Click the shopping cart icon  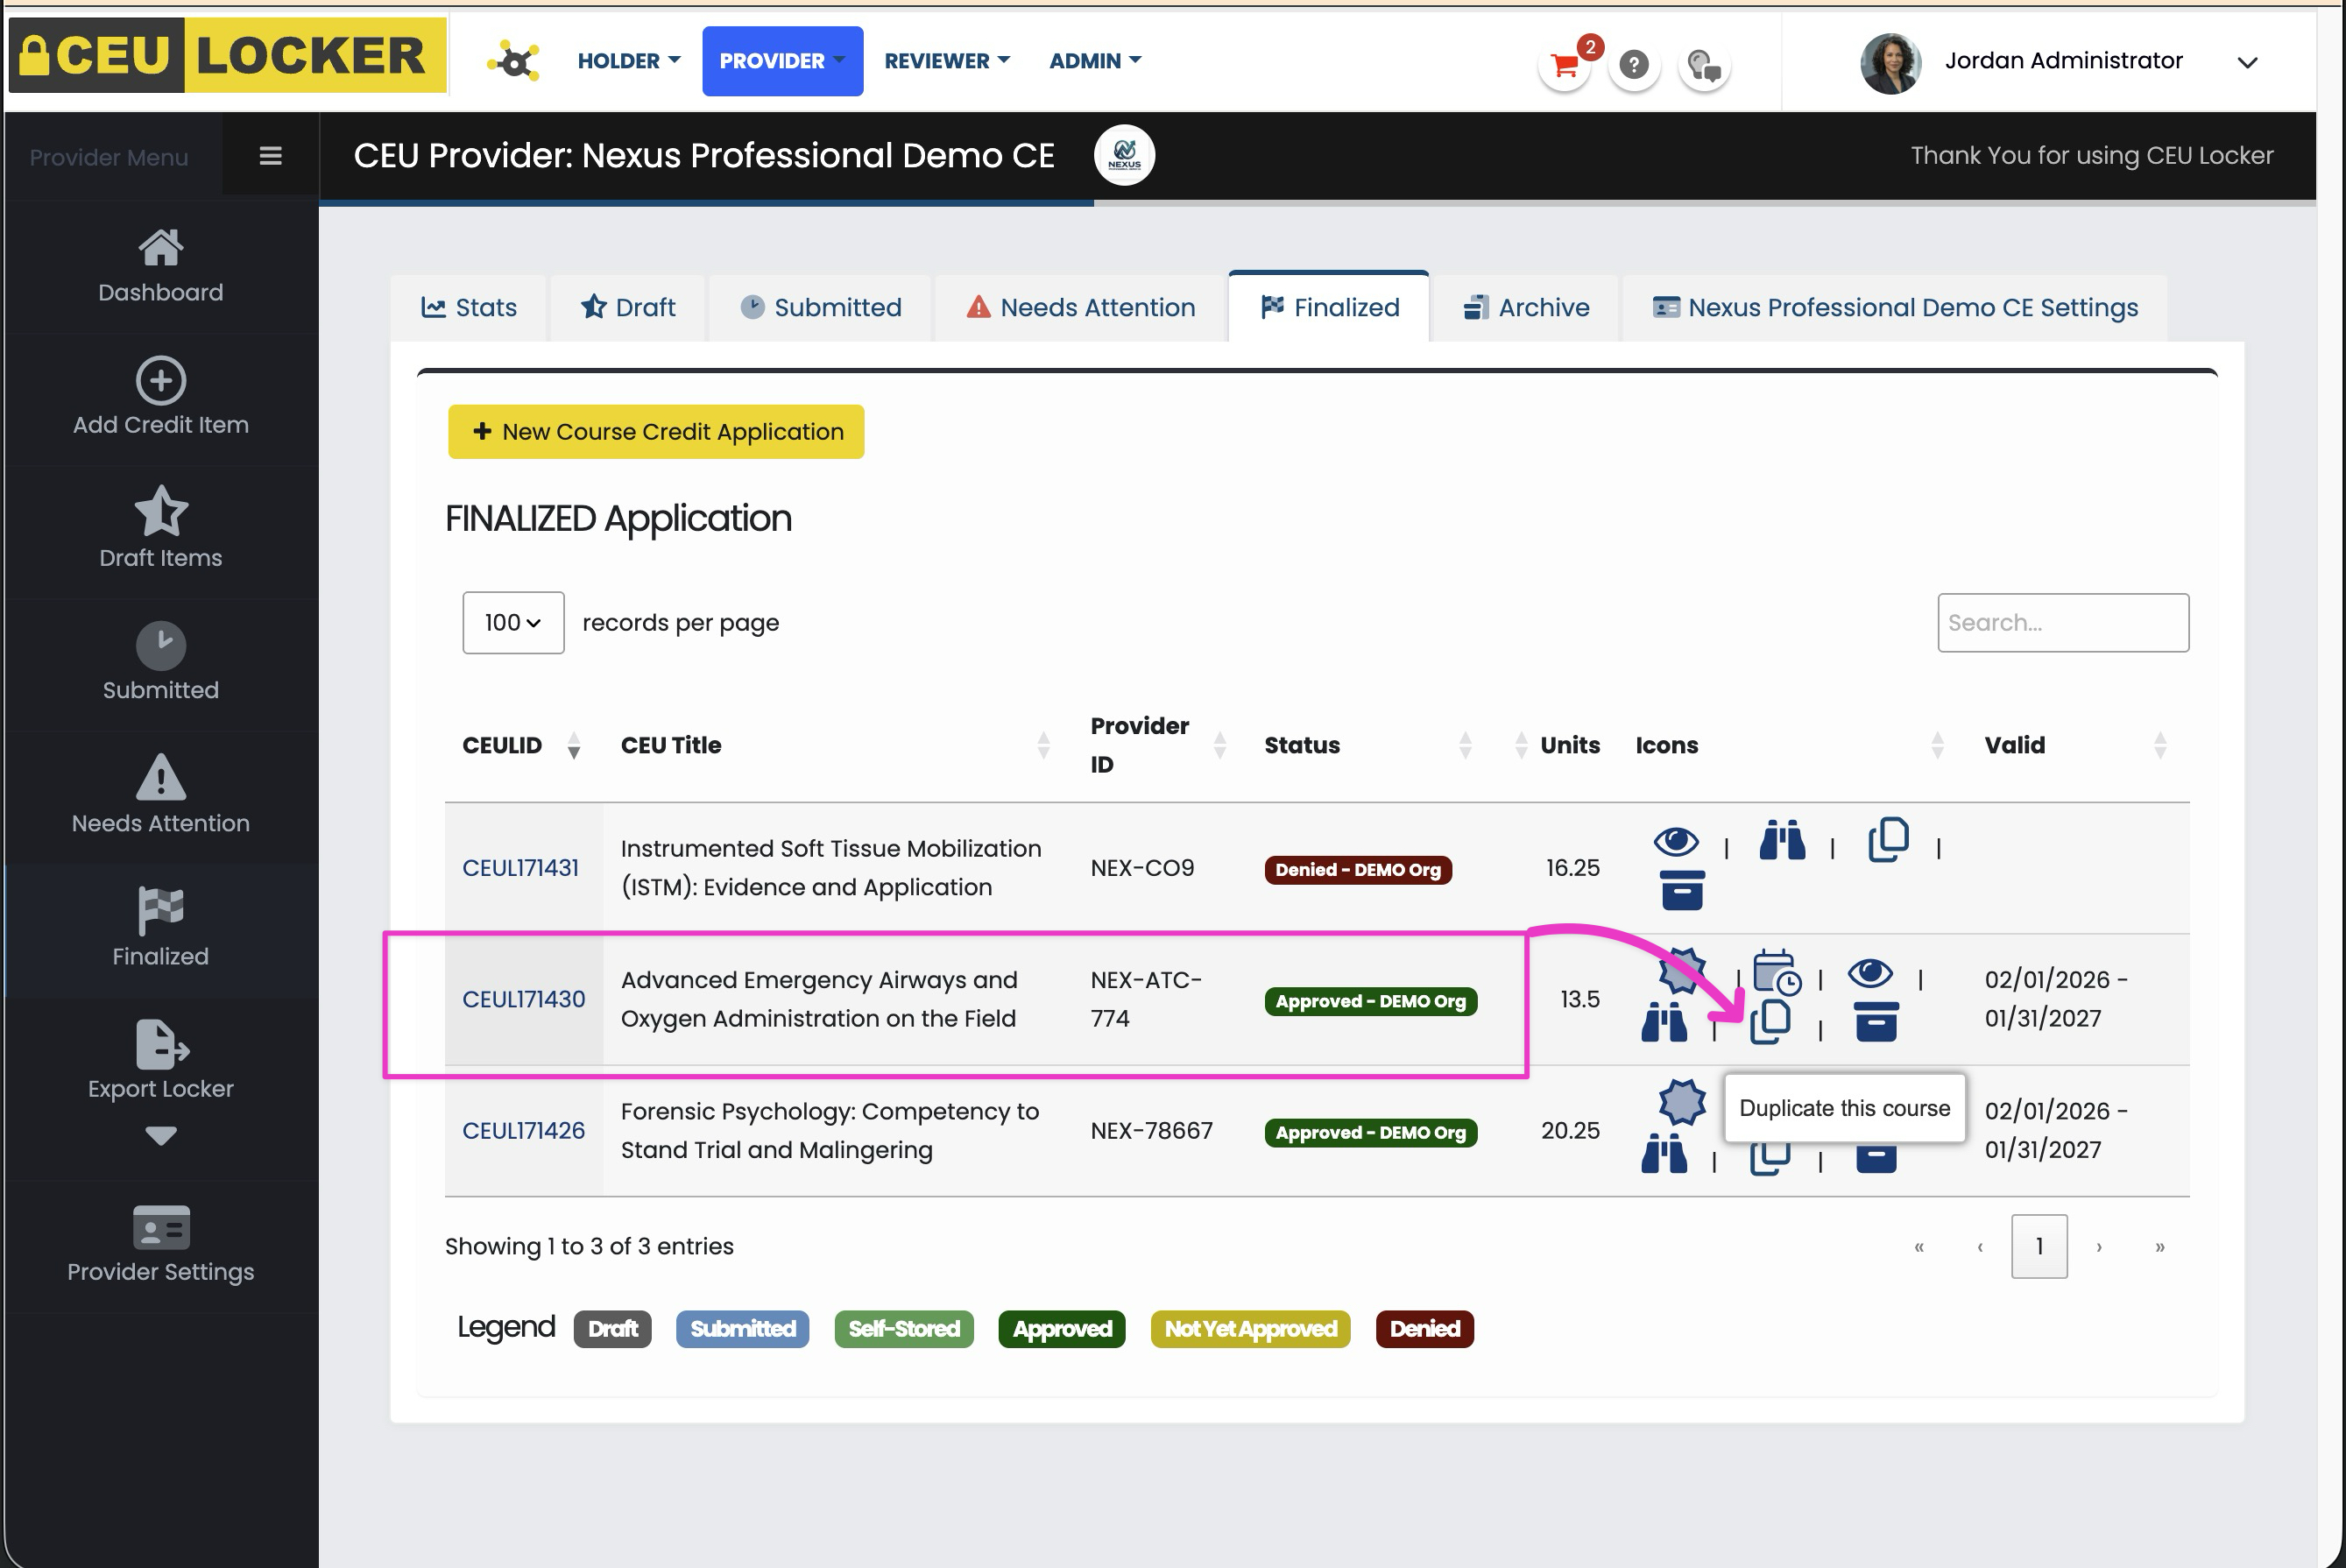point(1564,67)
